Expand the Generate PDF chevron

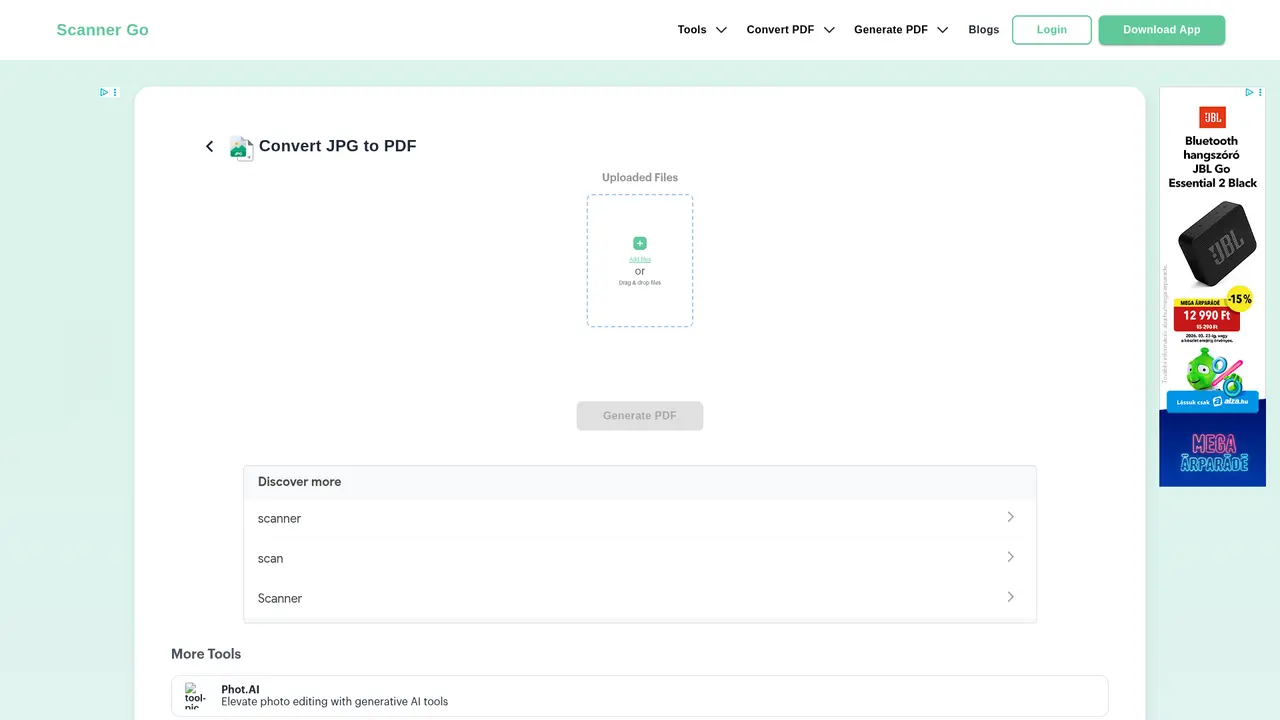[x=942, y=30]
